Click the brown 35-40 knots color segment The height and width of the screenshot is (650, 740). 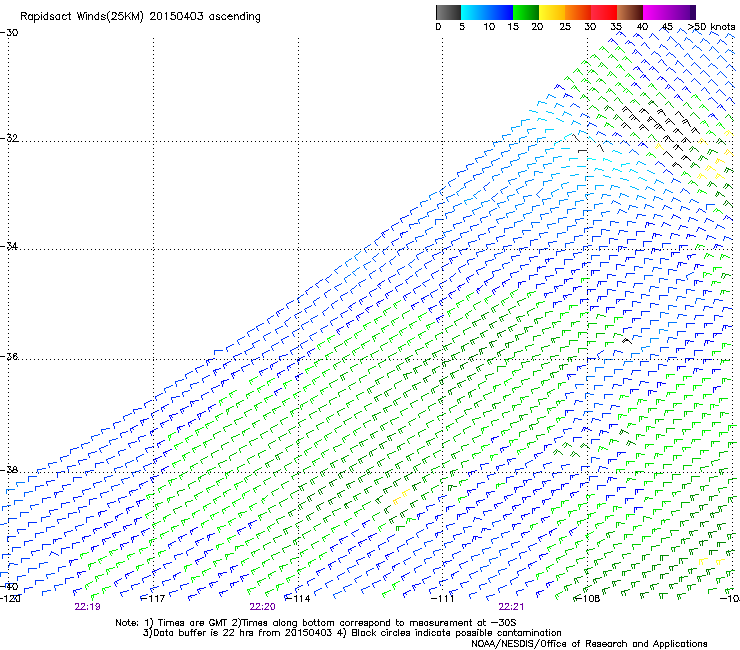tap(630, 12)
